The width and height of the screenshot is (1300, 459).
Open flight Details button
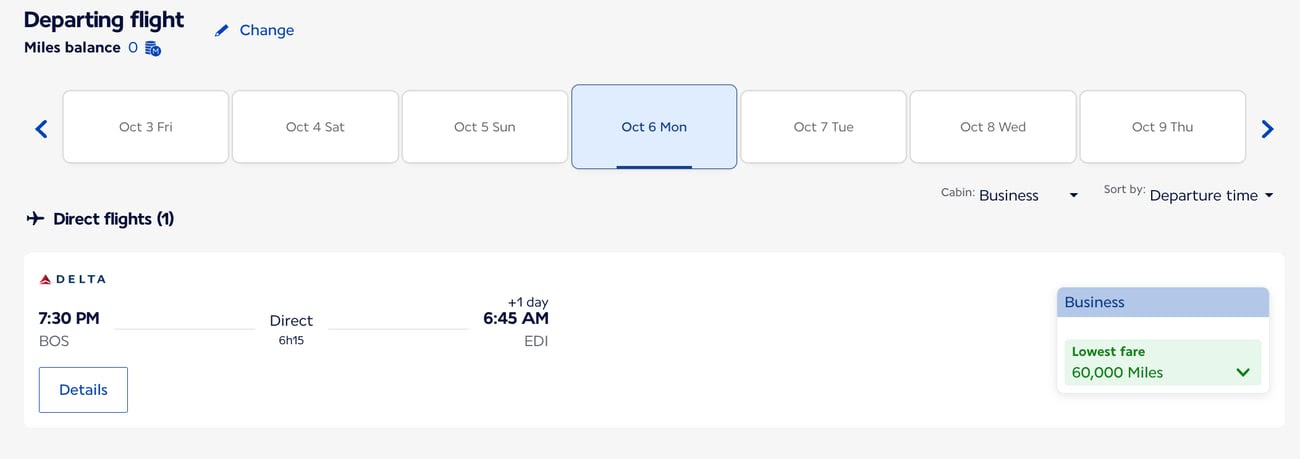[x=83, y=390]
